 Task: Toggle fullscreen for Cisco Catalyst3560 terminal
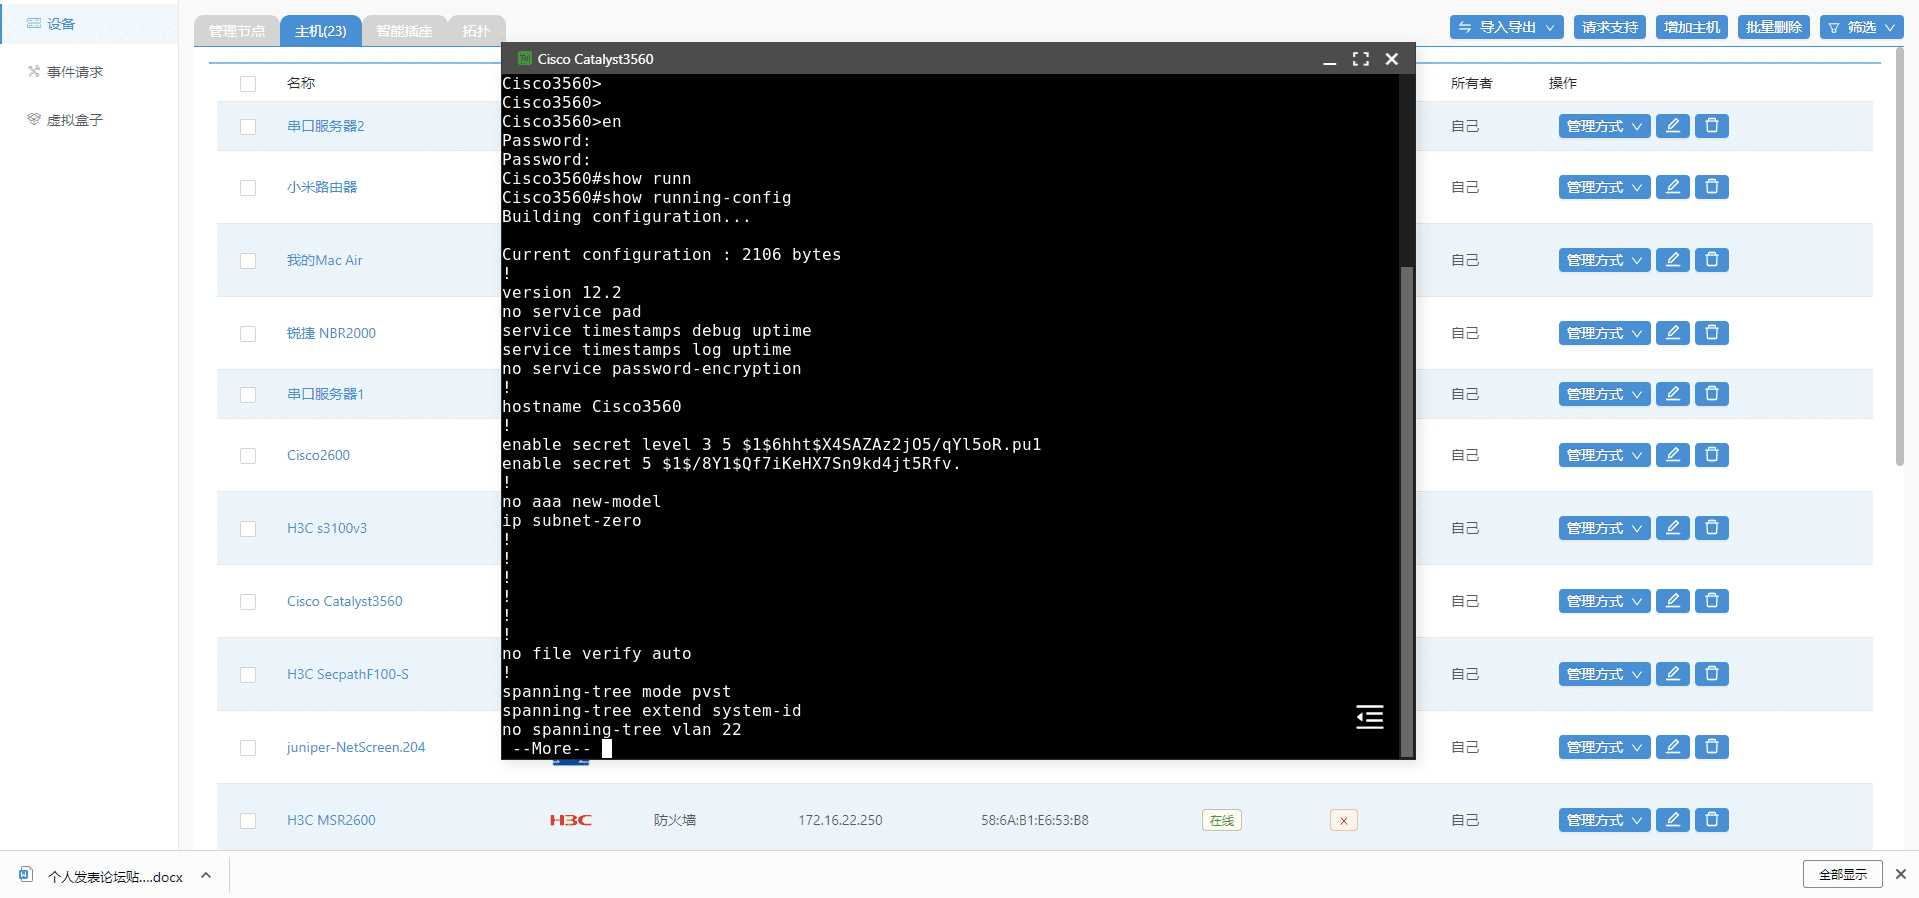point(1360,59)
